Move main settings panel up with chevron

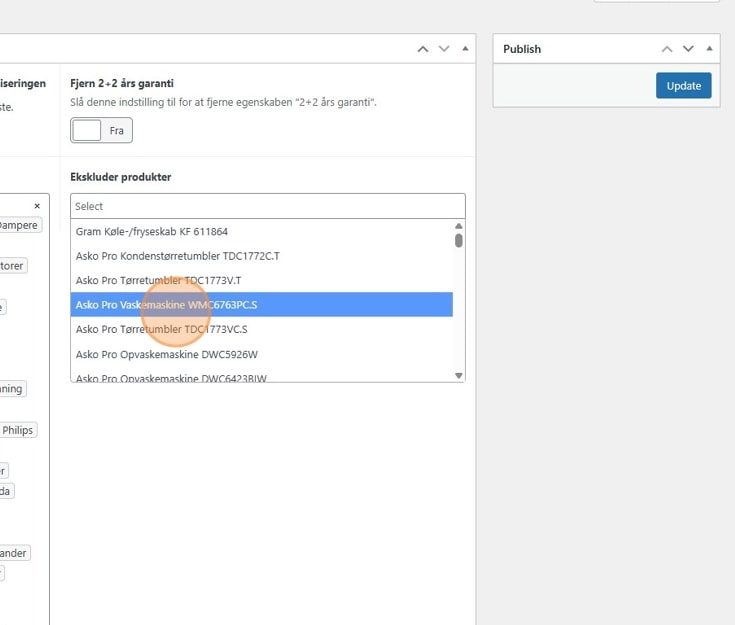[x=422, y=49]
